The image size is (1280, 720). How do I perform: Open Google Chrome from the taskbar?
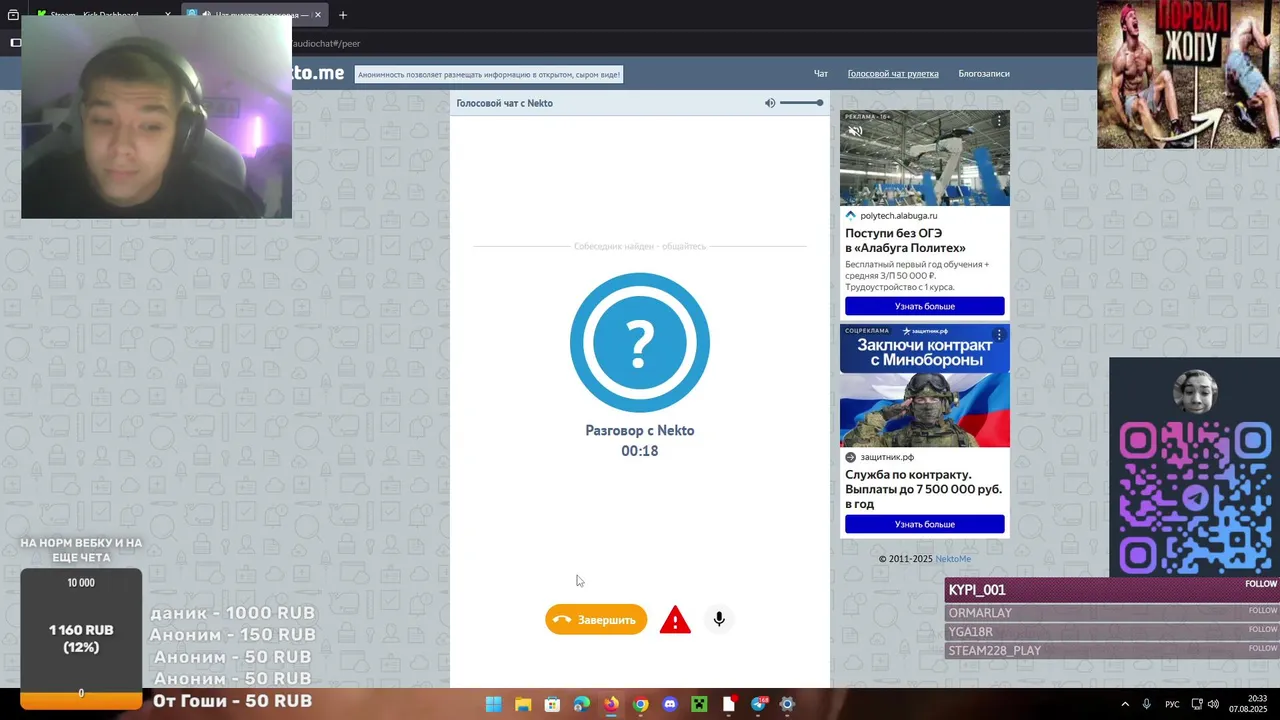pyautogui.click(x=641, y=704)
